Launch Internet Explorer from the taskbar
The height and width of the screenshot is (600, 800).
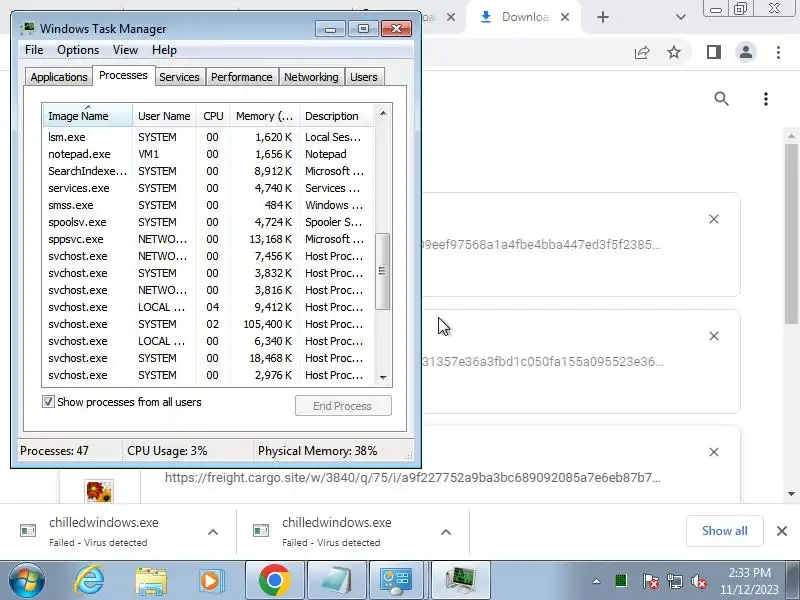[x=90, y=581]
